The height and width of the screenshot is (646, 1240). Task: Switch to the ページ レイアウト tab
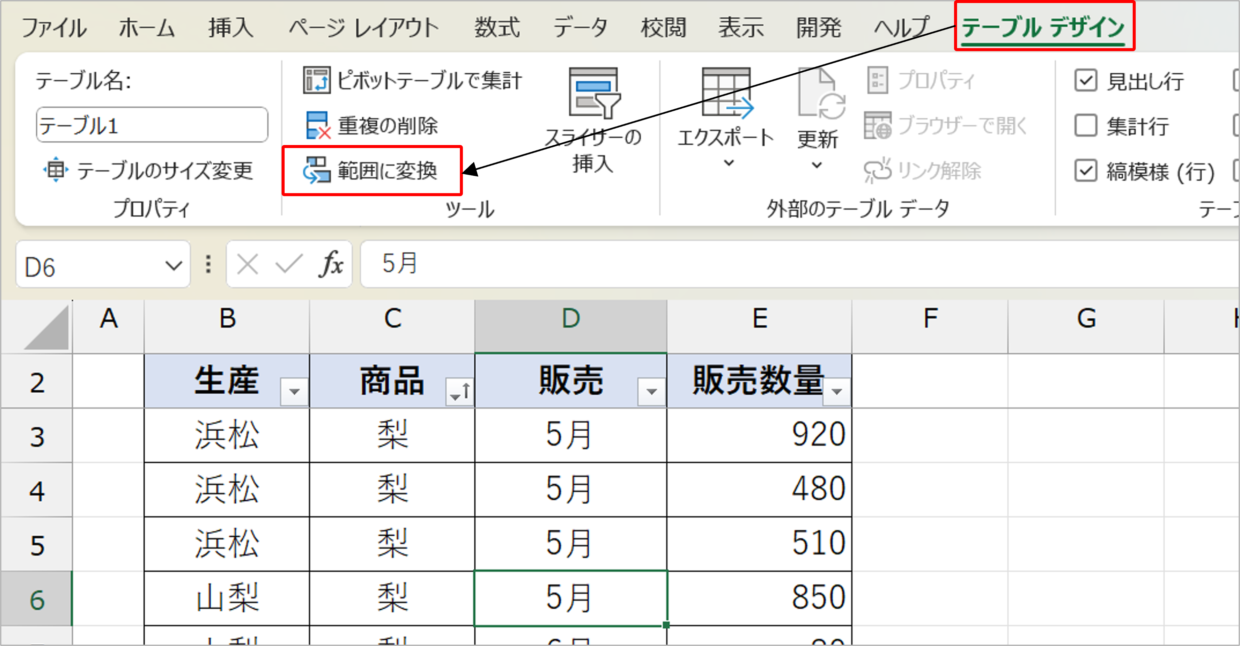click(363, 28)
